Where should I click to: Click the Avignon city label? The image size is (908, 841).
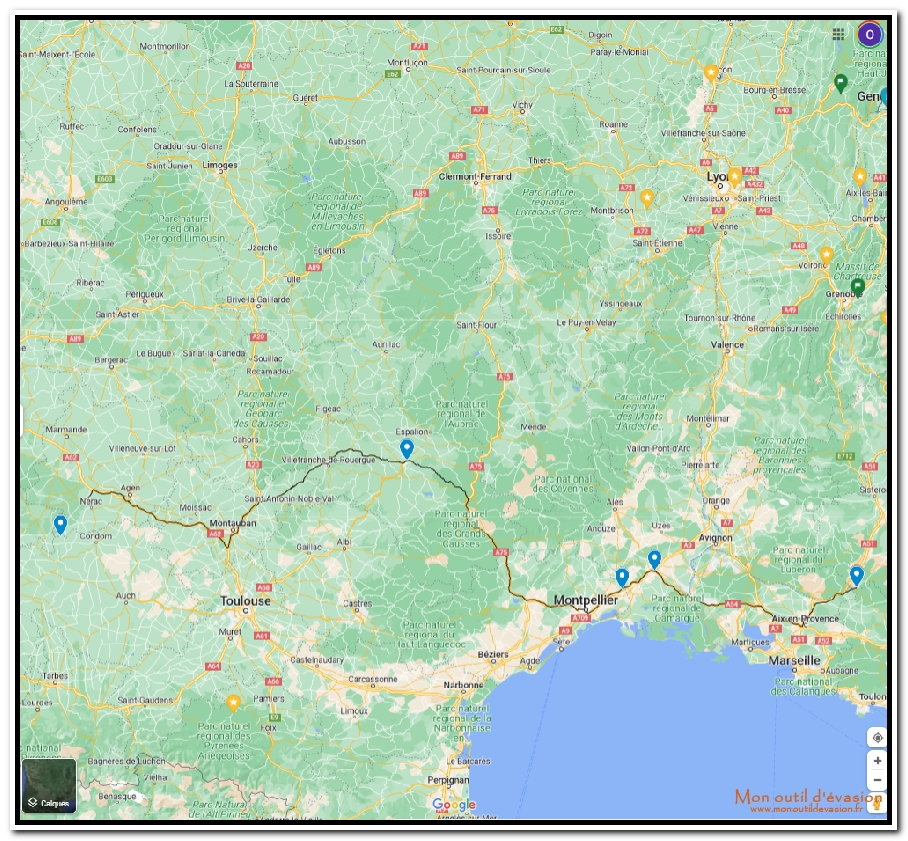(x=715, y=538)
